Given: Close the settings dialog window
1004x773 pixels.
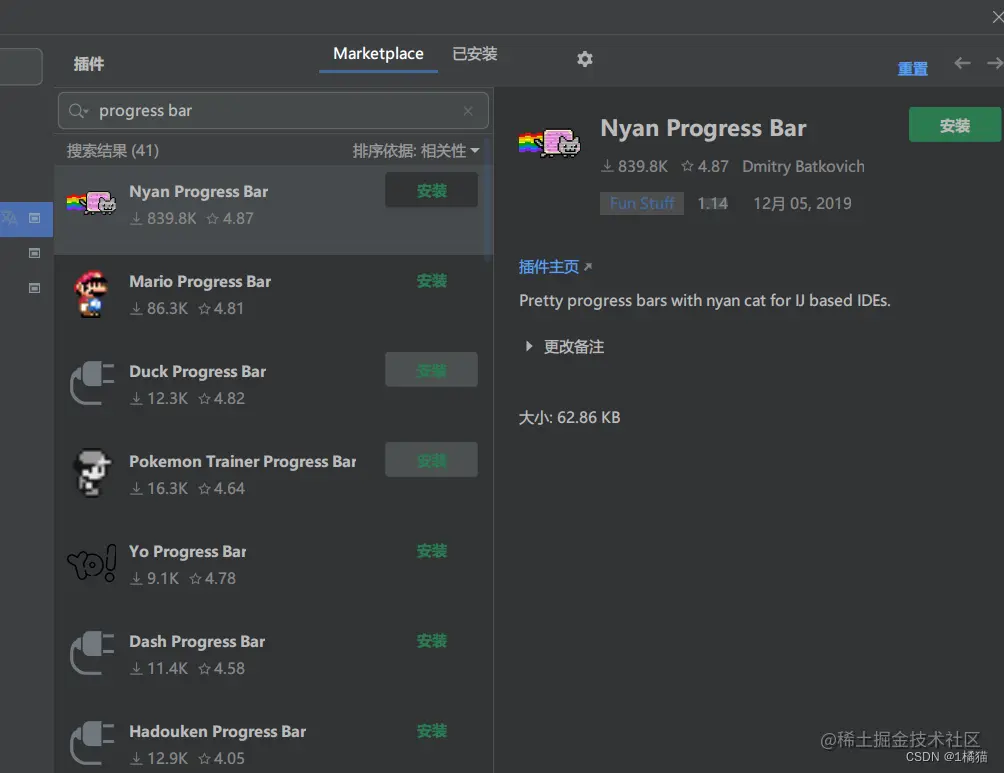Looking at the screenshot, I should [998, 17].
